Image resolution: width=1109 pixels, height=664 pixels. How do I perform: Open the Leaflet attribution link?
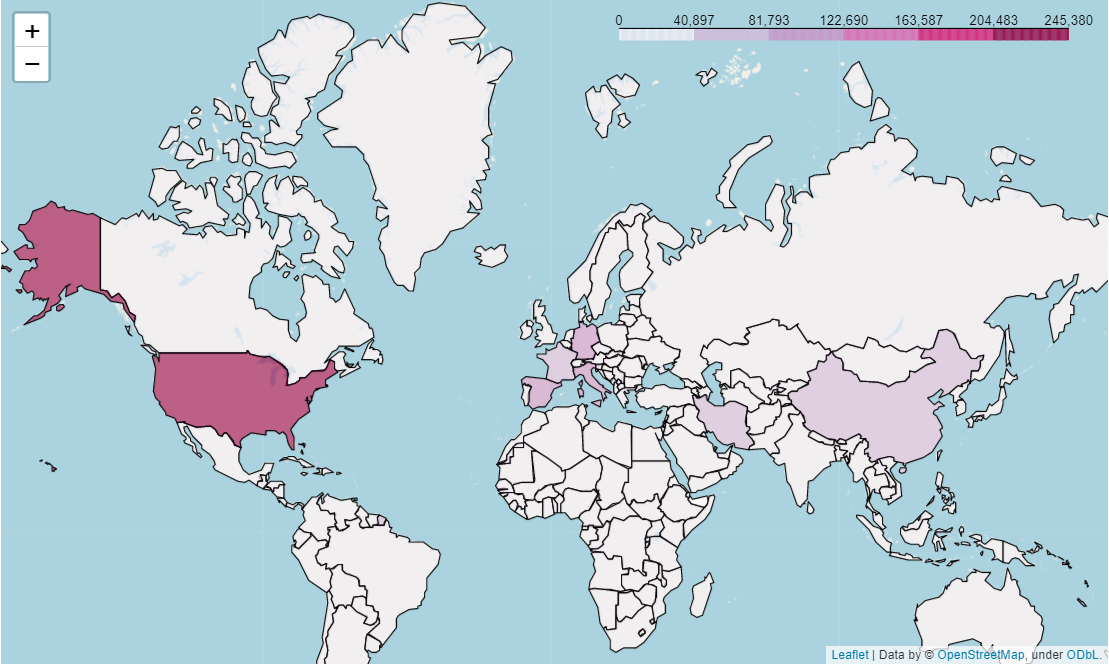(x=849, y=655)
